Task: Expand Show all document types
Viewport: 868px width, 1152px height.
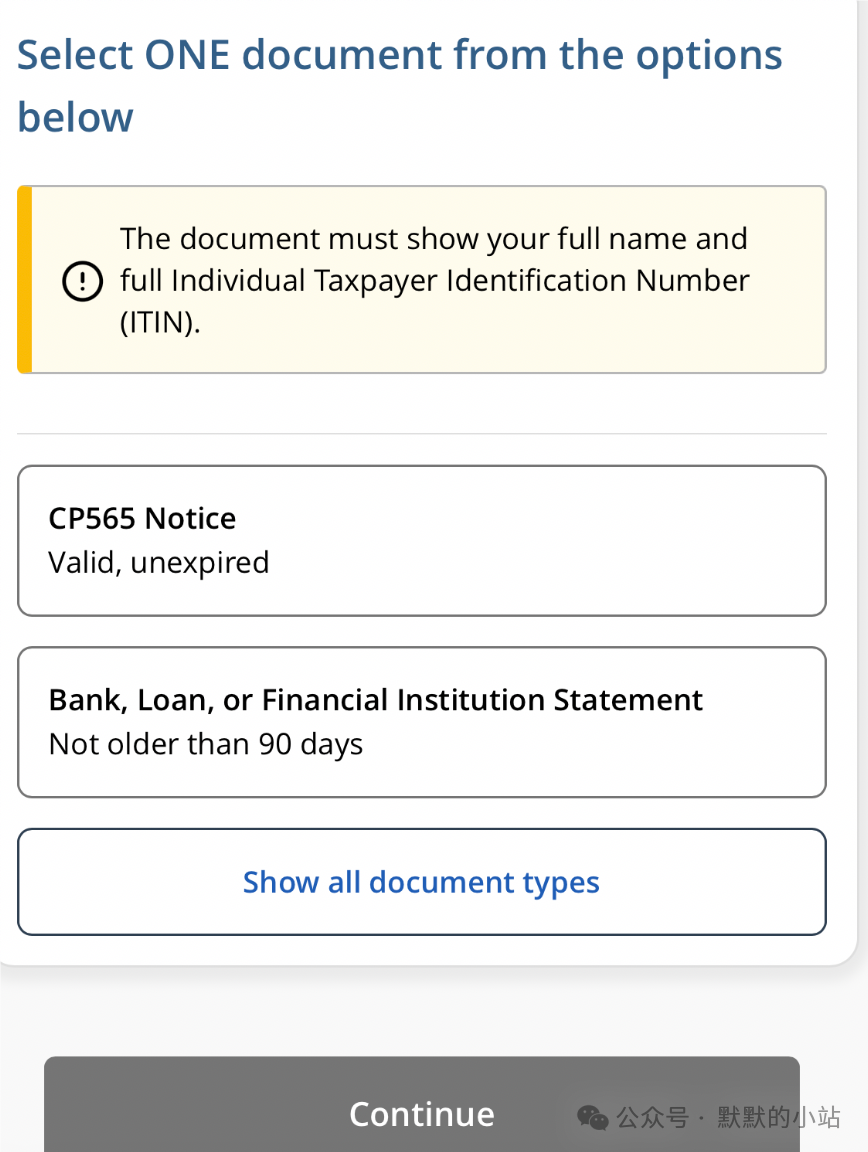Action: pos(422,882)
